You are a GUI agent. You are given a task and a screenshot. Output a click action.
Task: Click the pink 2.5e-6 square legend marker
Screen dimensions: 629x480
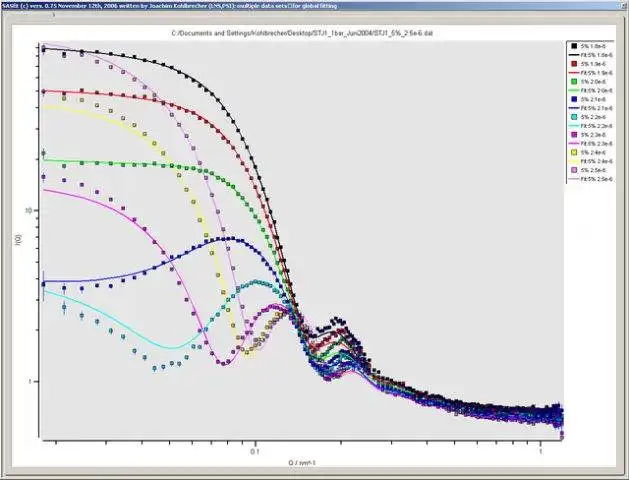(x=574, y=170)
